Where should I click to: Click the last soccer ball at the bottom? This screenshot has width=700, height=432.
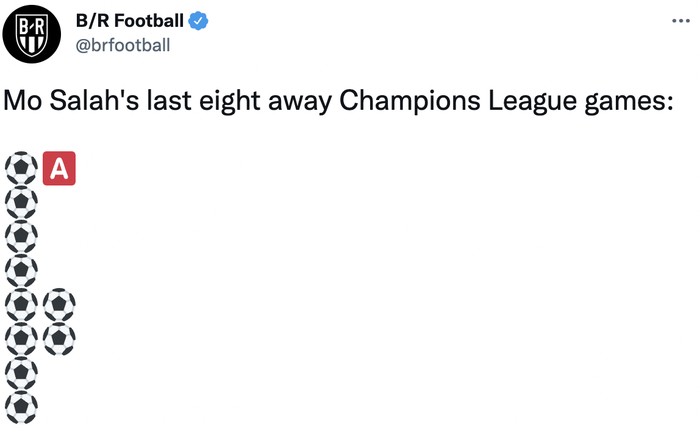click(x=22, y=407)
